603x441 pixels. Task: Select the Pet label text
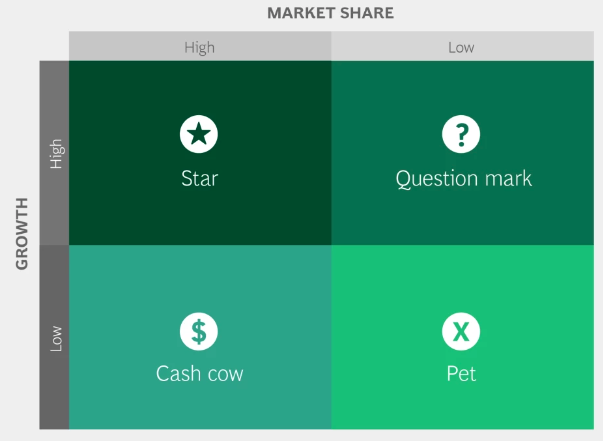point(461,374)
